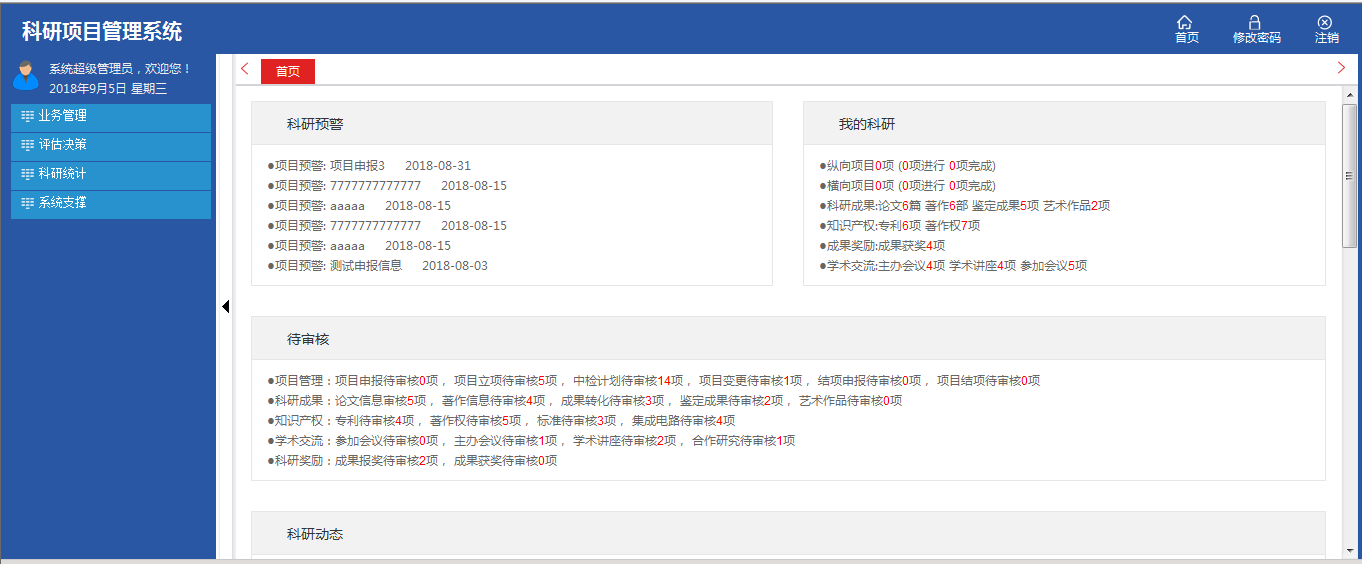Click 系统超级管理员 welcome text
The height and width of the screenshot is (564, 1362).
click(x=119, y=69)
